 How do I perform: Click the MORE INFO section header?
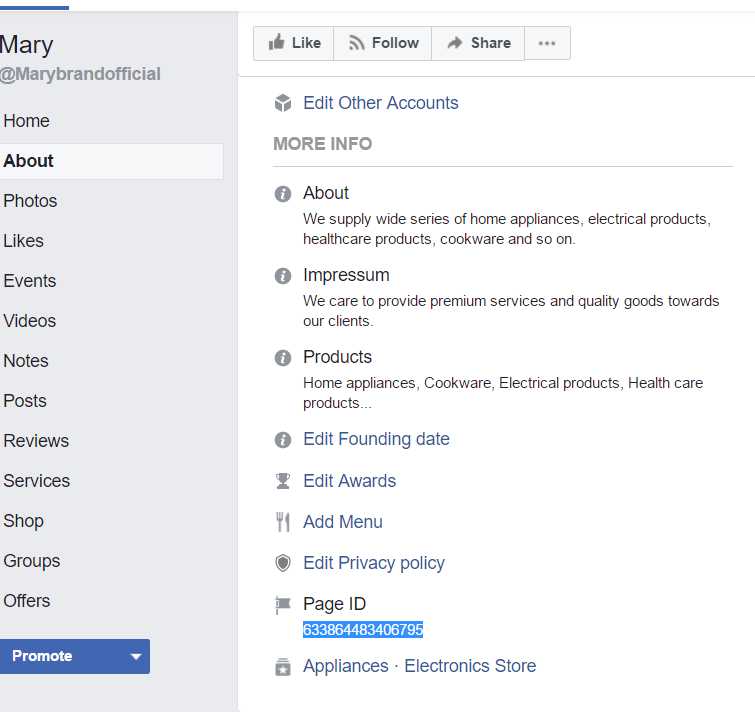[323, 144]
